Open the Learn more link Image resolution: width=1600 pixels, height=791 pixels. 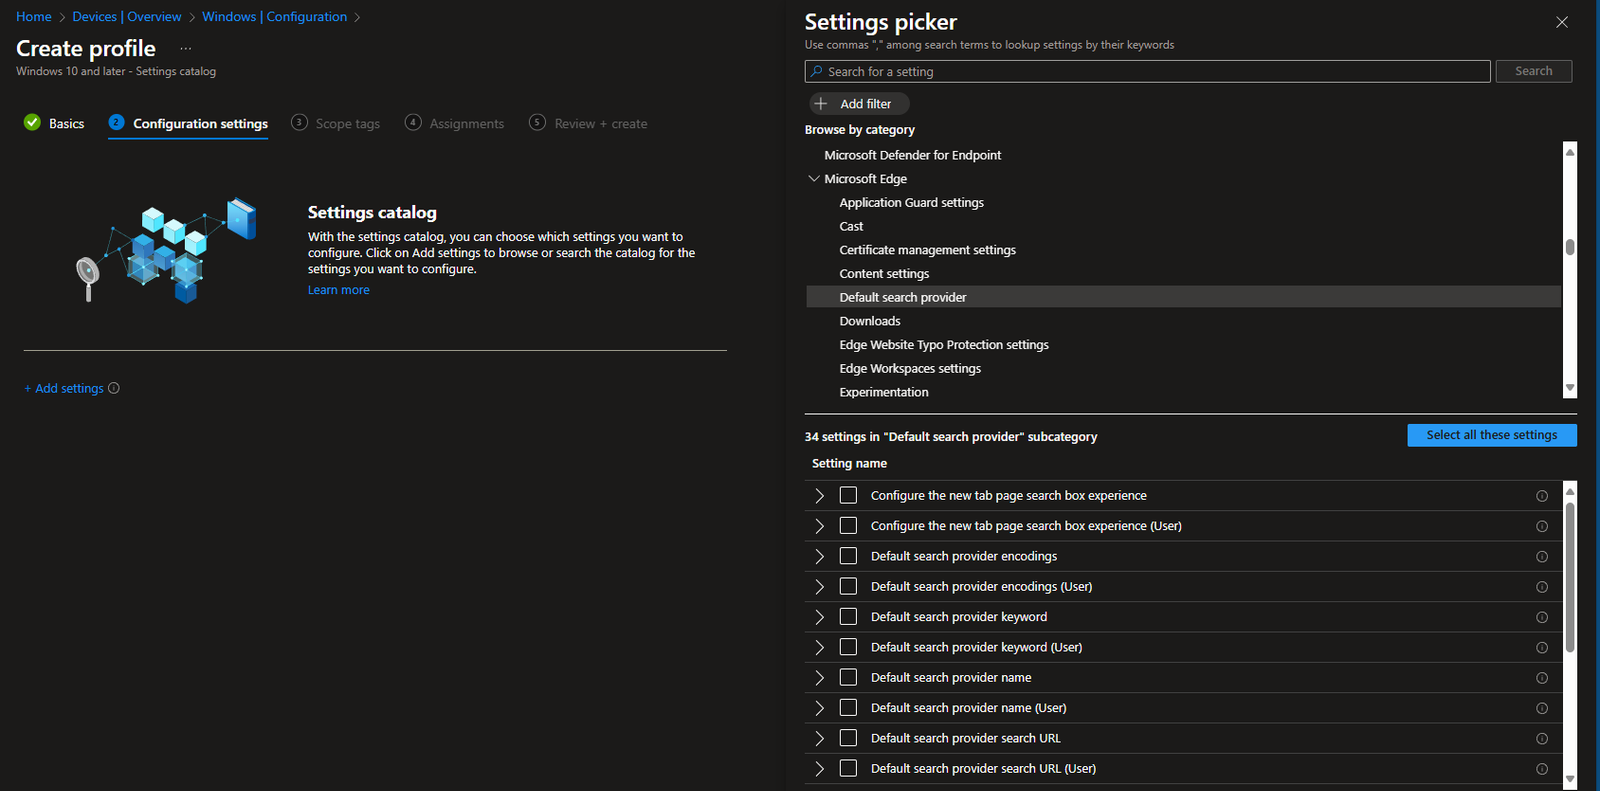pos(339,290)
